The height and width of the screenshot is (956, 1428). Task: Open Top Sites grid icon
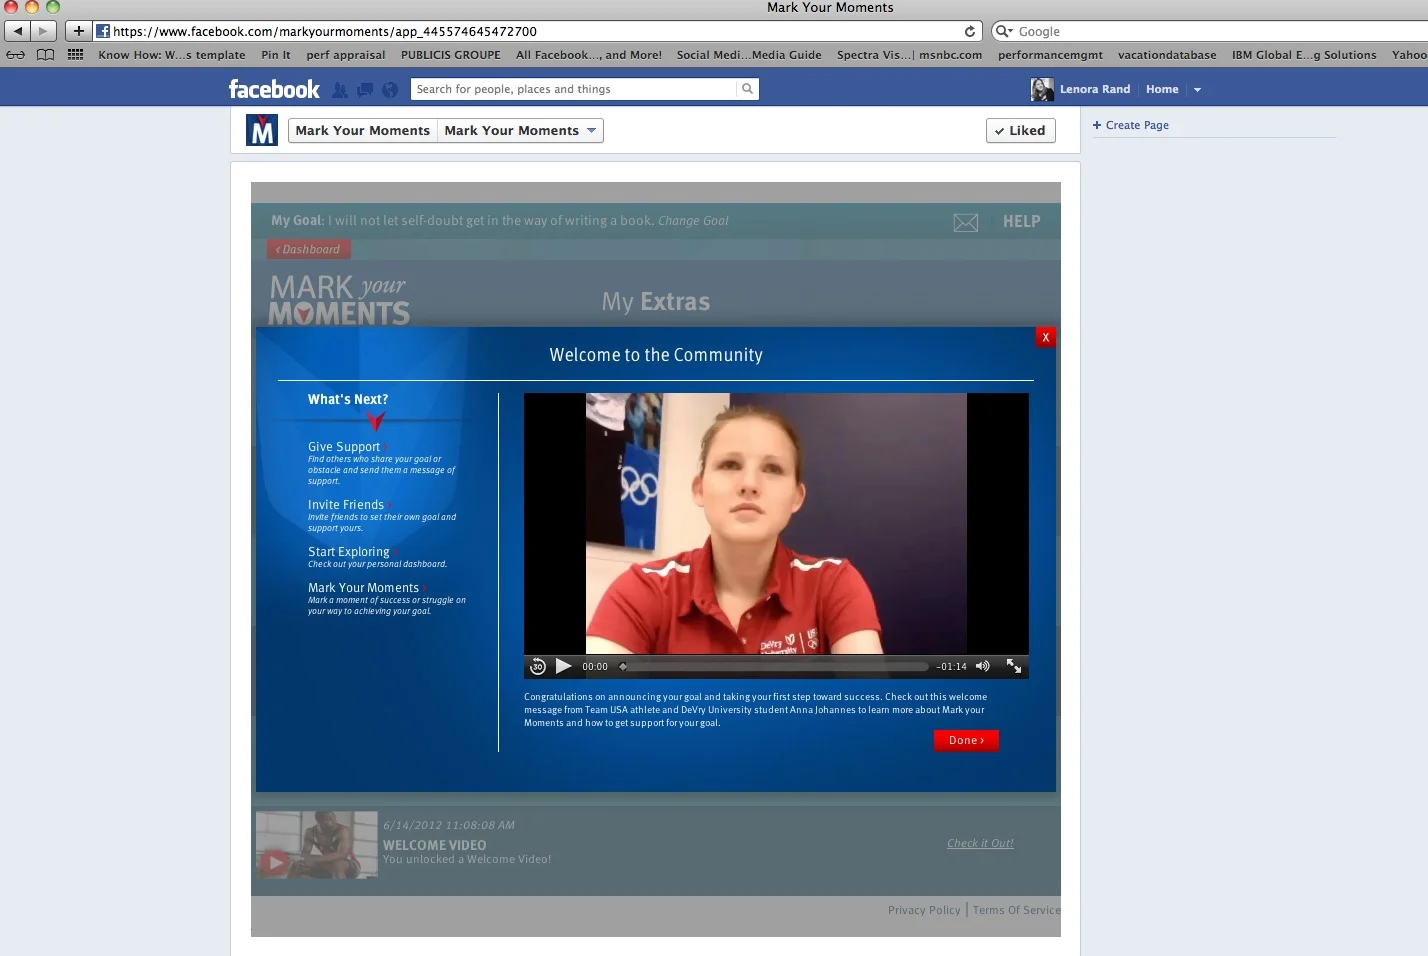(x=75, y=55)
